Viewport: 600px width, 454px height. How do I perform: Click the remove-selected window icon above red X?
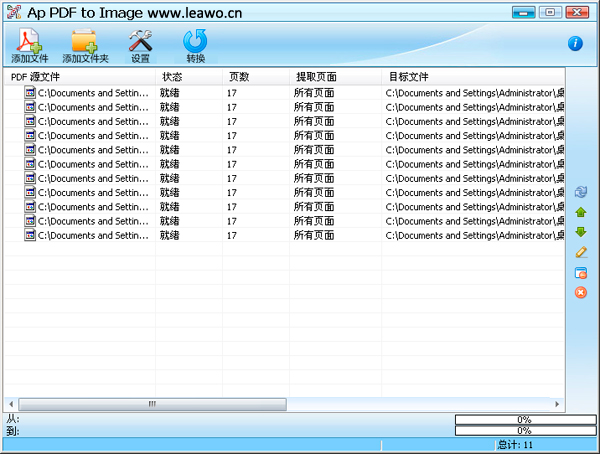[581, 273]
